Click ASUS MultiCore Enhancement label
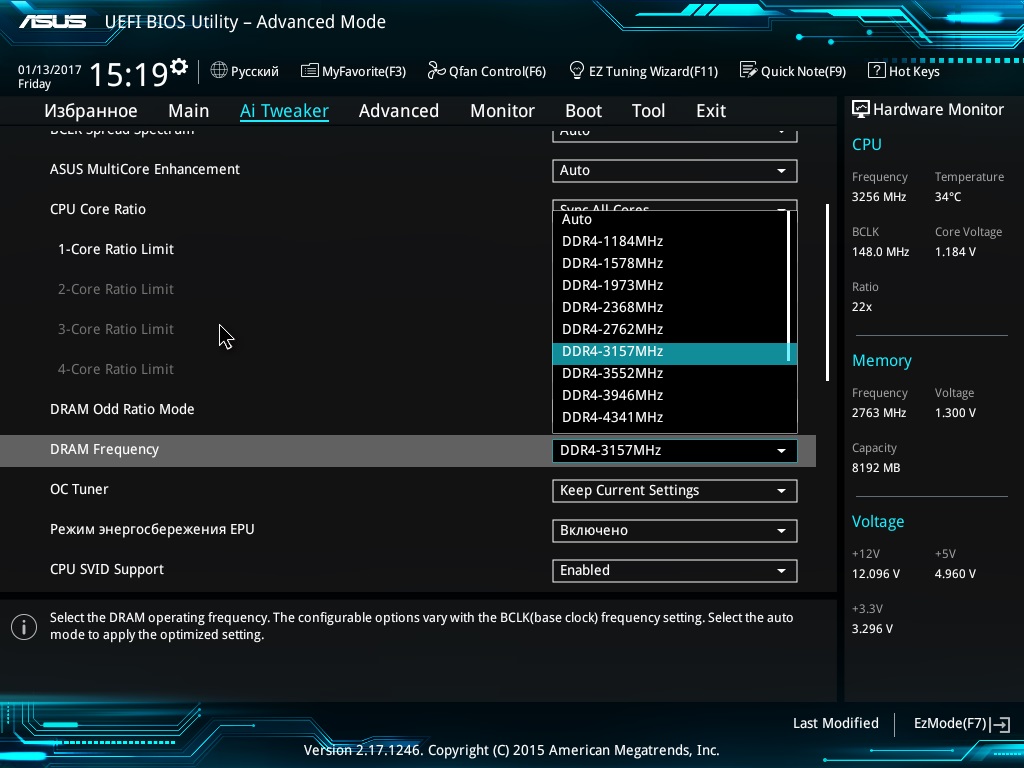 (145, 169)
